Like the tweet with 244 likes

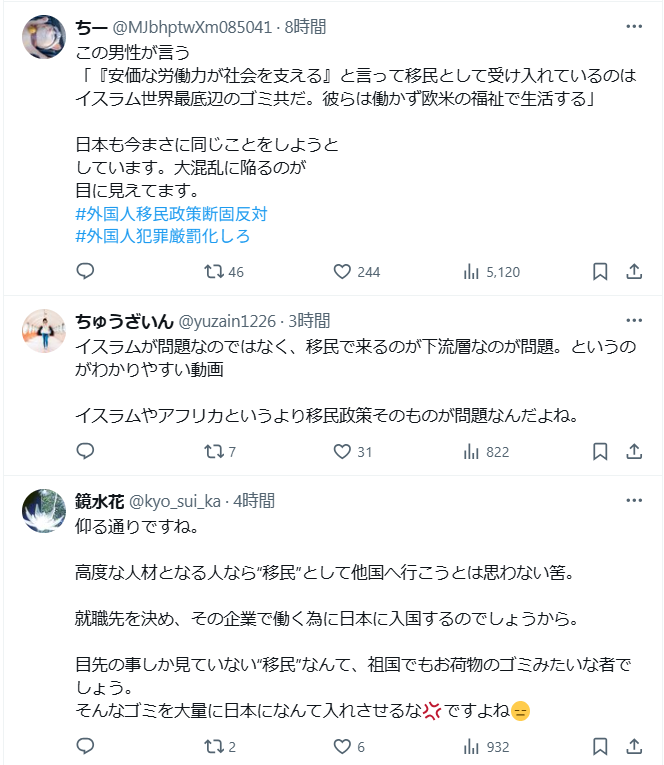point(342,271)
